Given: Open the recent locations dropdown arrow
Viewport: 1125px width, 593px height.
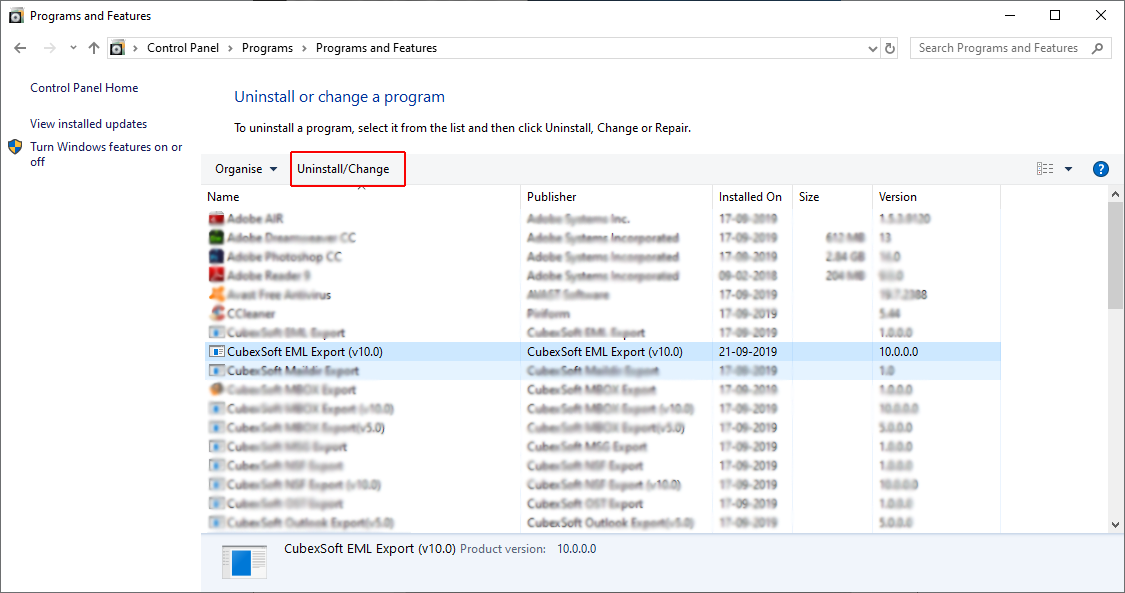Looking at the screenshot, I should 73,48.
